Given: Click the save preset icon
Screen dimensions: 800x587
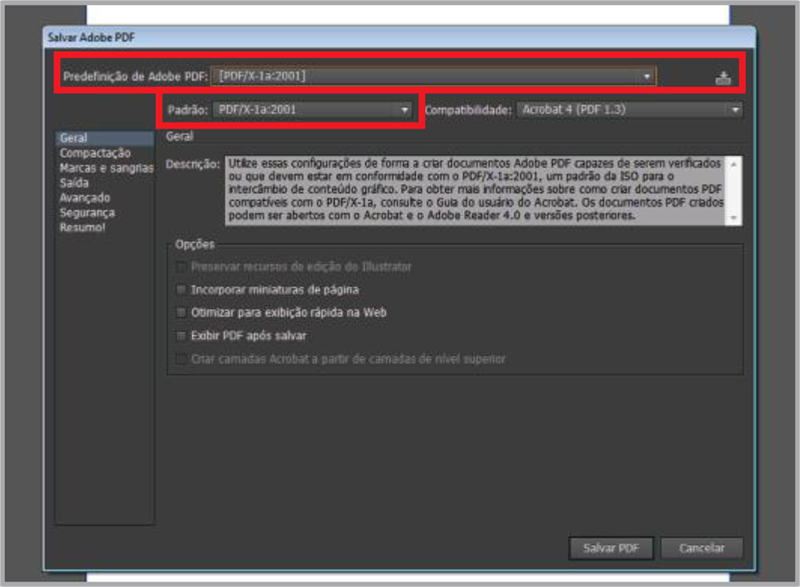Looking at the screenshot, I should point(722,78).
